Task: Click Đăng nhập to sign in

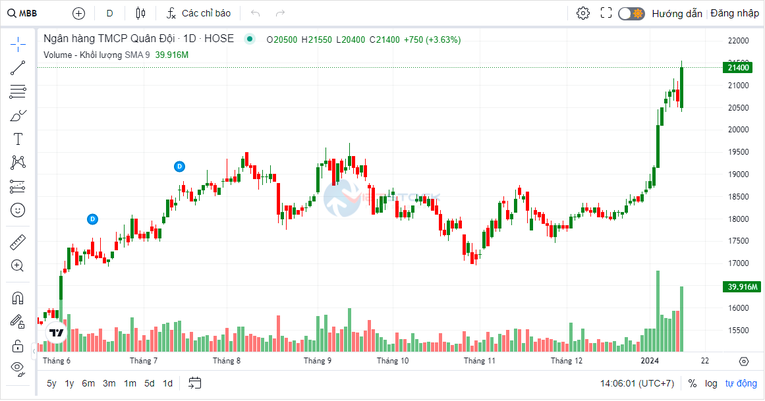Action: pos(734,13)
